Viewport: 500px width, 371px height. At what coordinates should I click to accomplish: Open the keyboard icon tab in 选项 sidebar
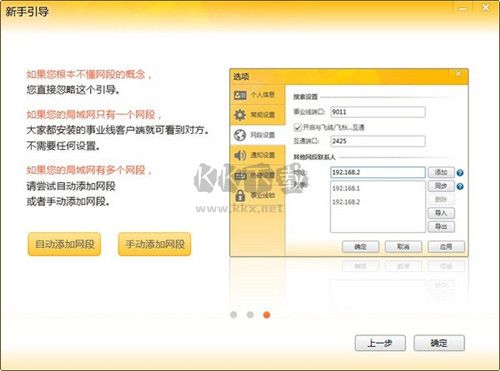coord(240,175)
